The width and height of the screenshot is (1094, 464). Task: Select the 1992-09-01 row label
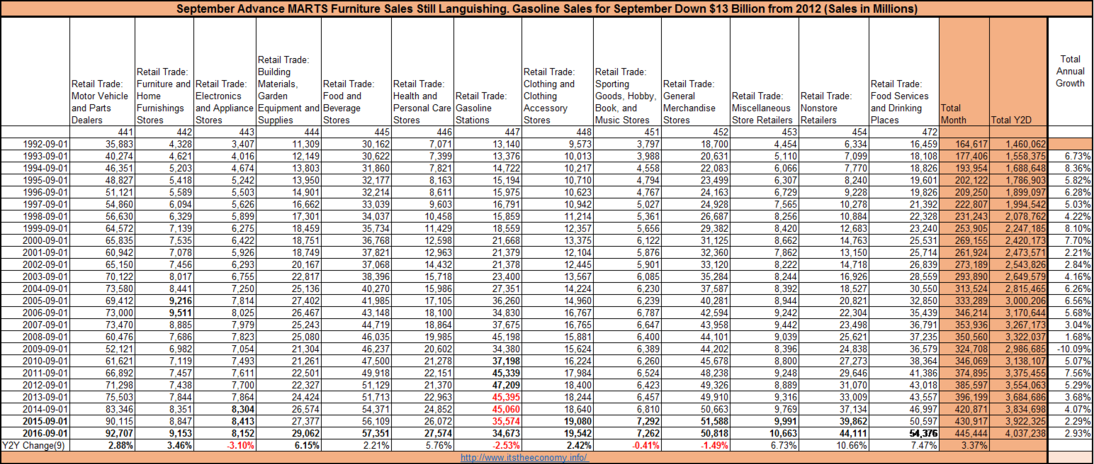[x=35, y=143]
